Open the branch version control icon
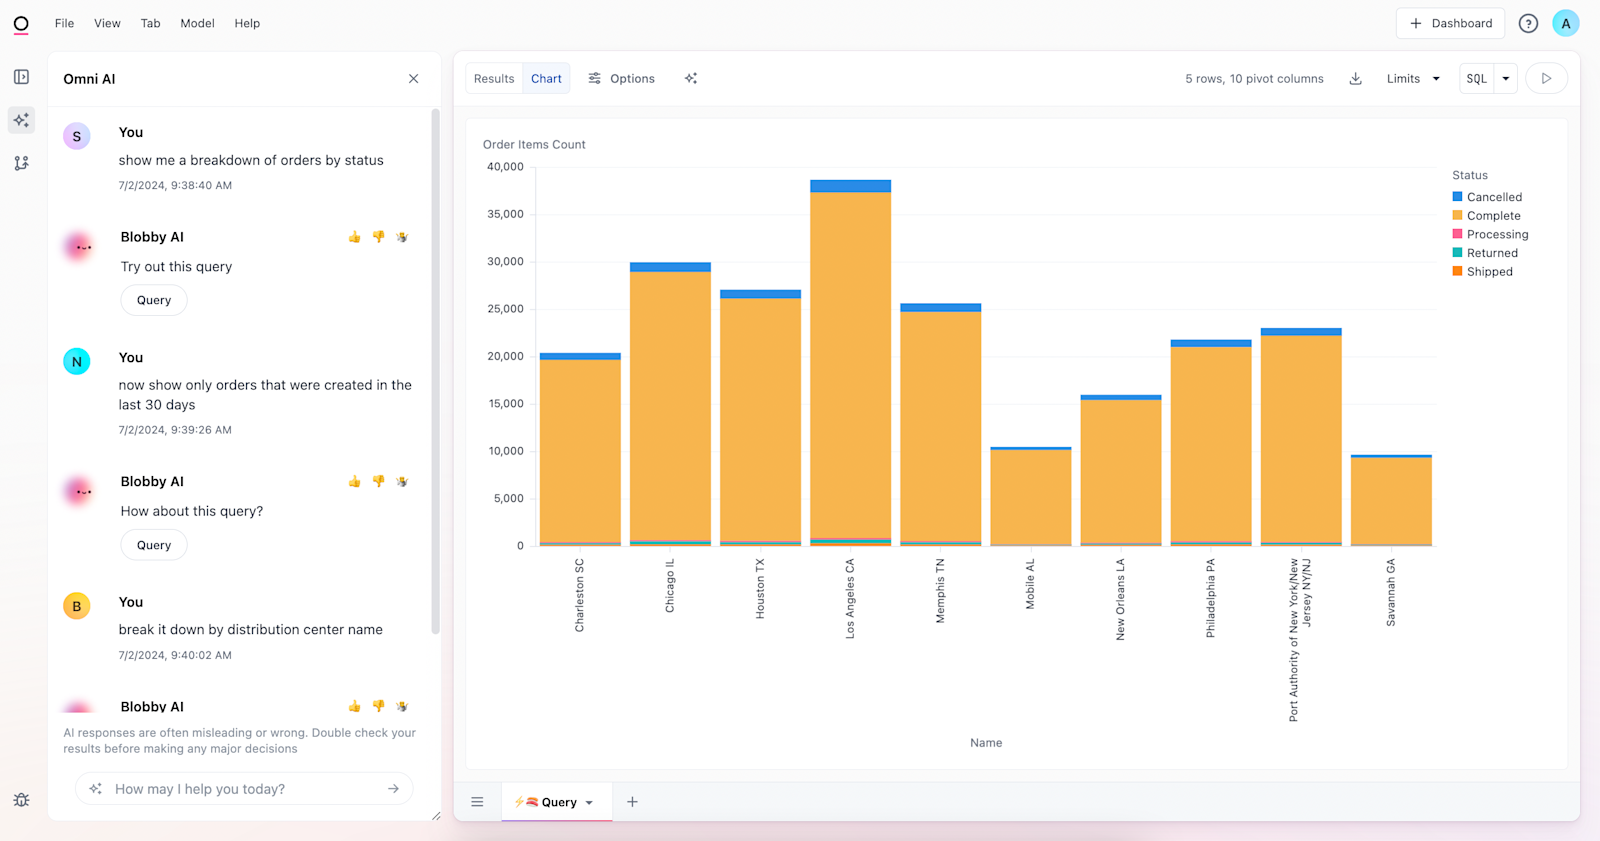 (x=21, y=163)
